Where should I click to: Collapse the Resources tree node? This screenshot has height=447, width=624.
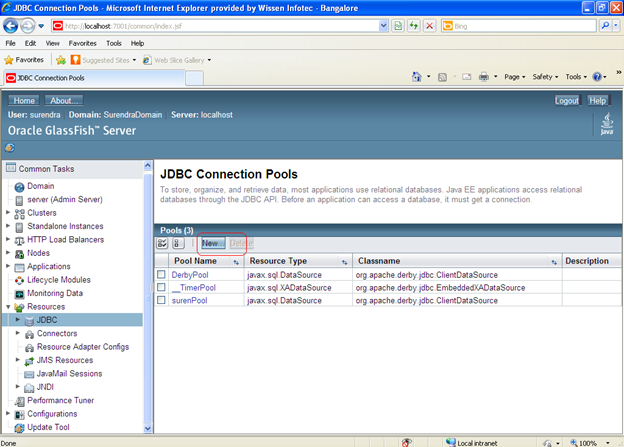[x=8, y=306]
